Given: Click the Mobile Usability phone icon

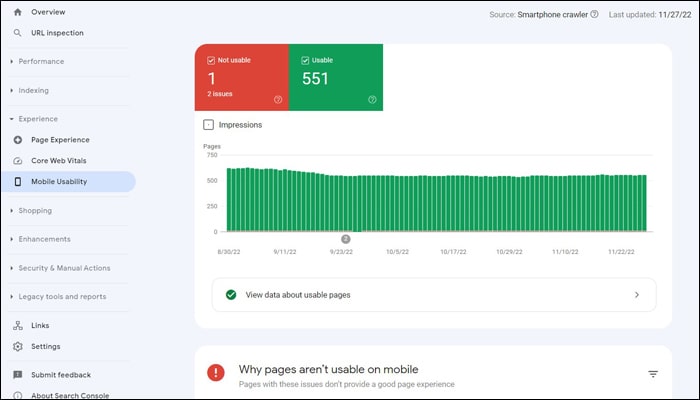Looking at the screenshot, I should point(17,182).
